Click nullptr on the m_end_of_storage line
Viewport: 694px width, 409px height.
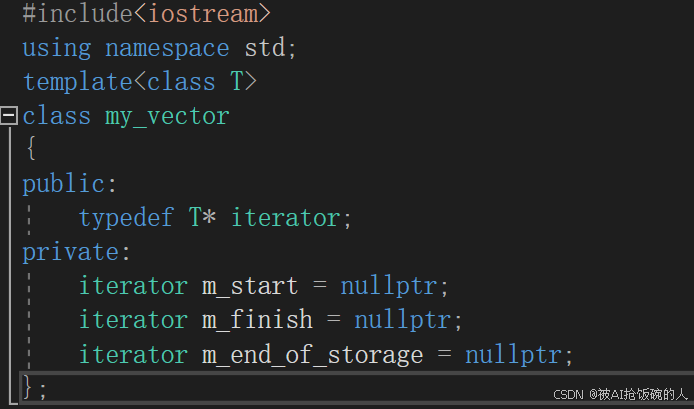(513, 356)
